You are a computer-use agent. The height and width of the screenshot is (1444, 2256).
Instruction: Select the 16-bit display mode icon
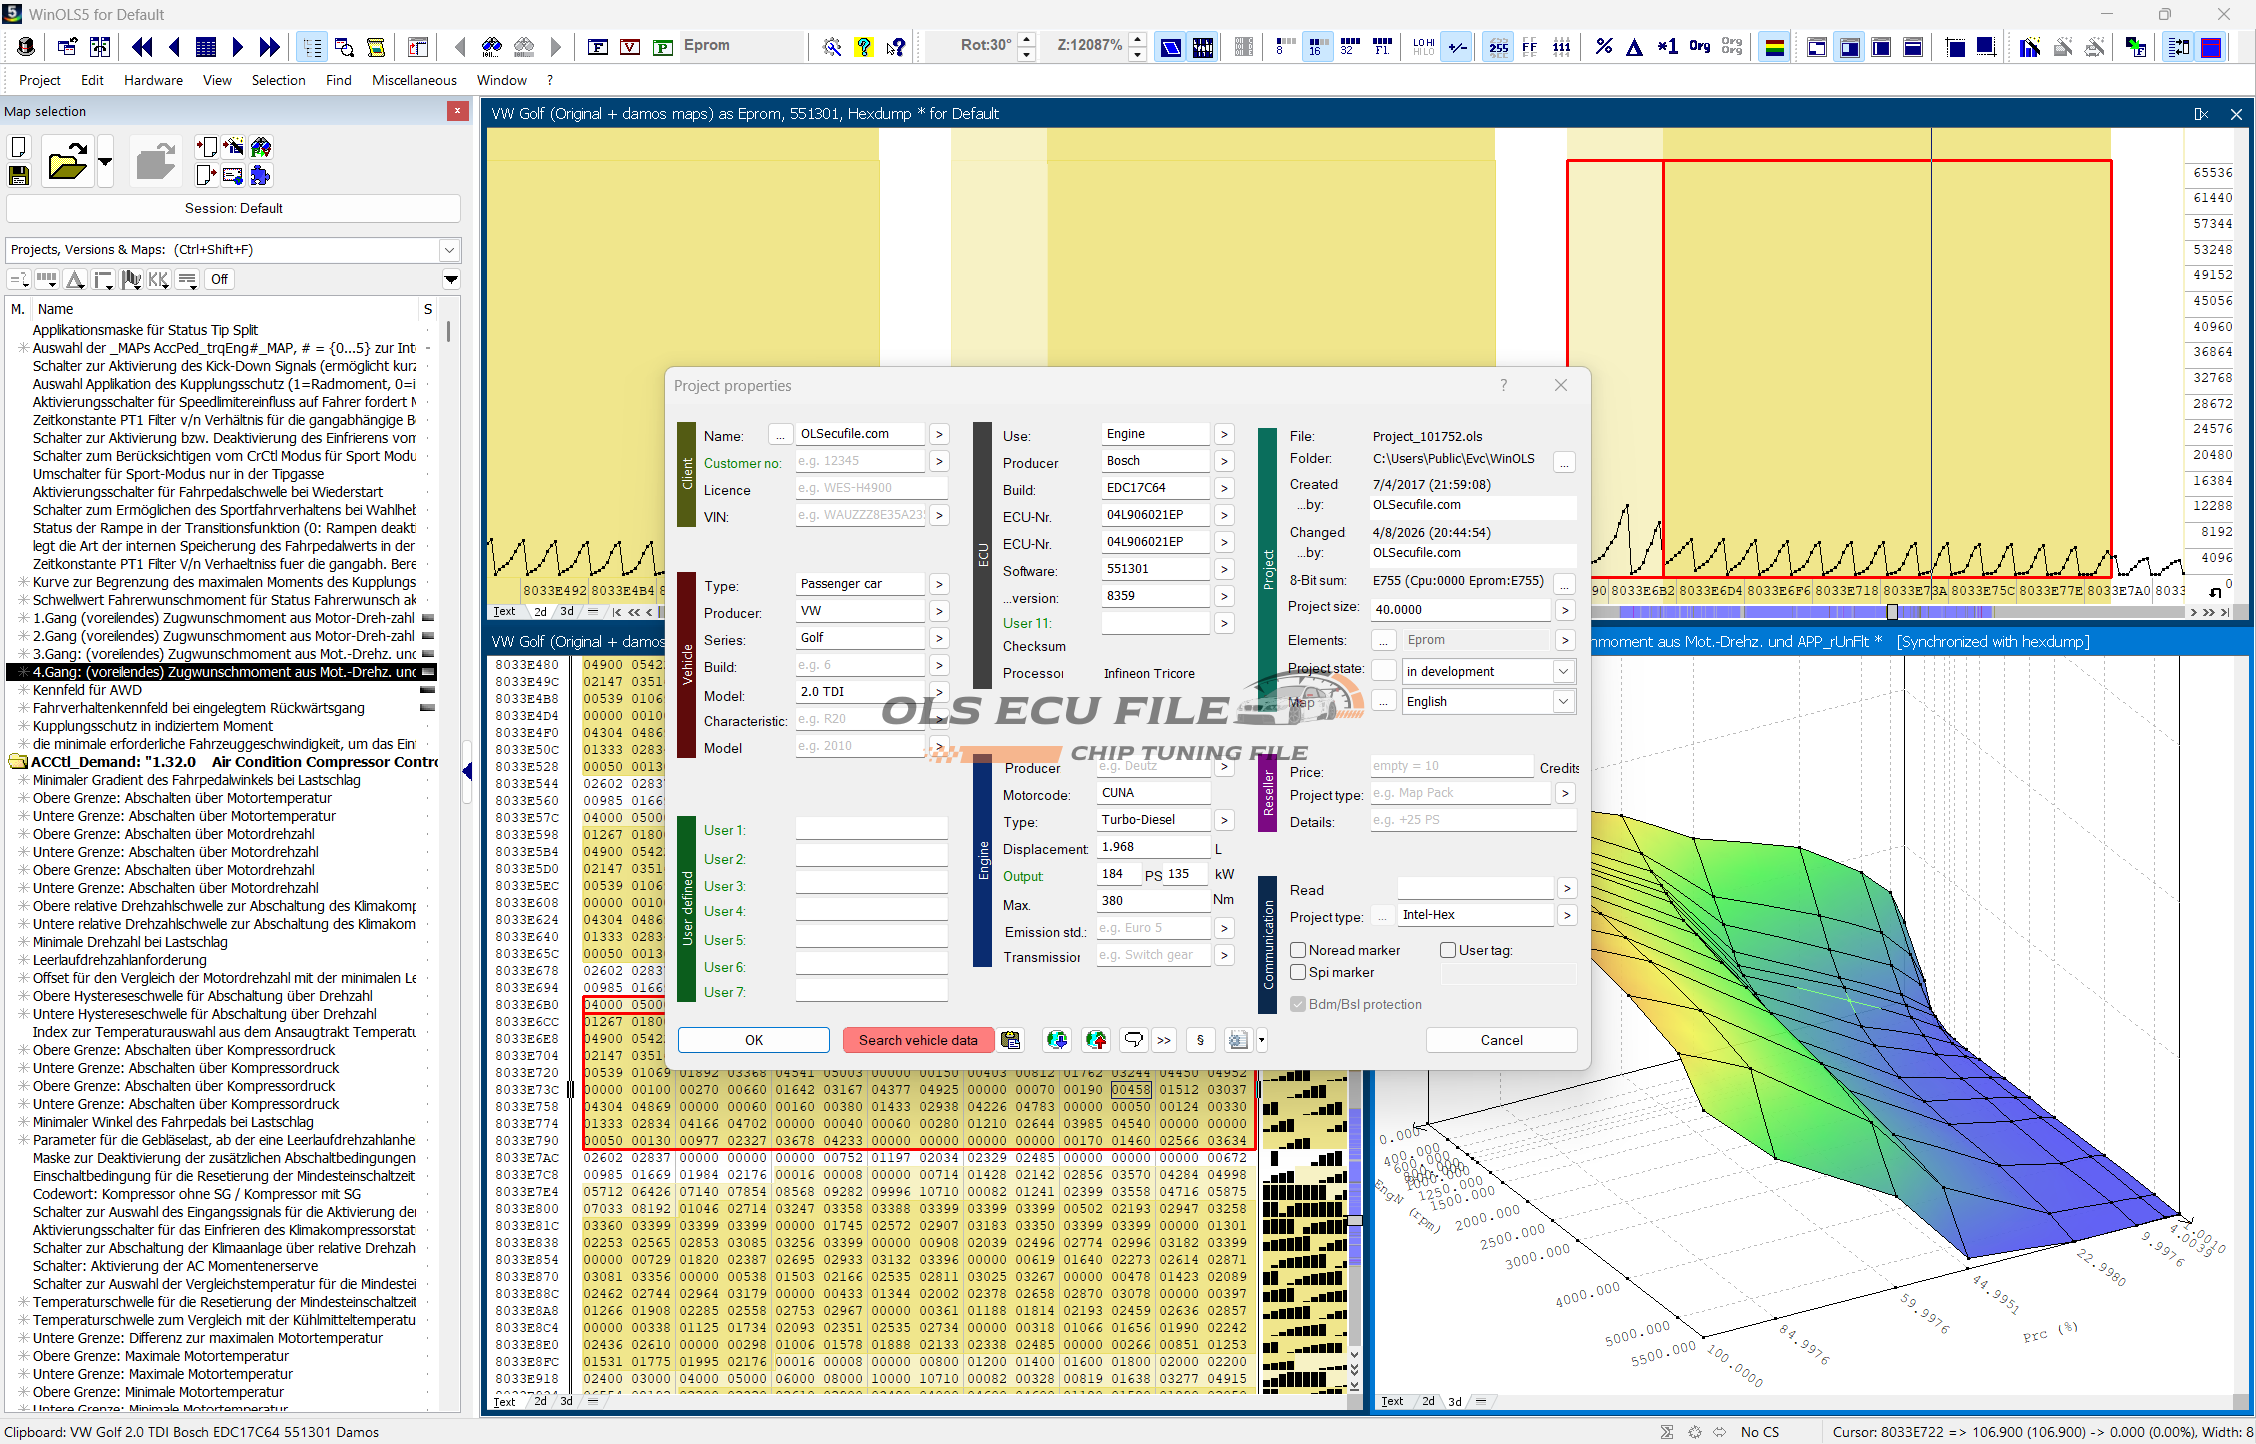1316,46
